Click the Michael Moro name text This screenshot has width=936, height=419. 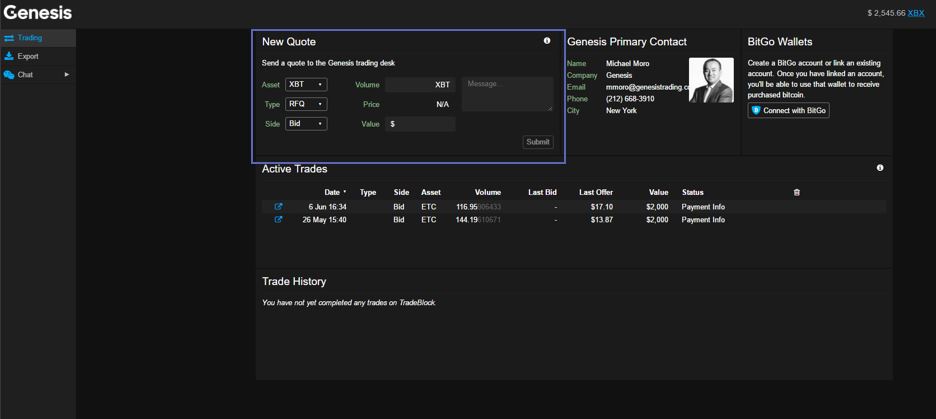[x=627, y=63]
